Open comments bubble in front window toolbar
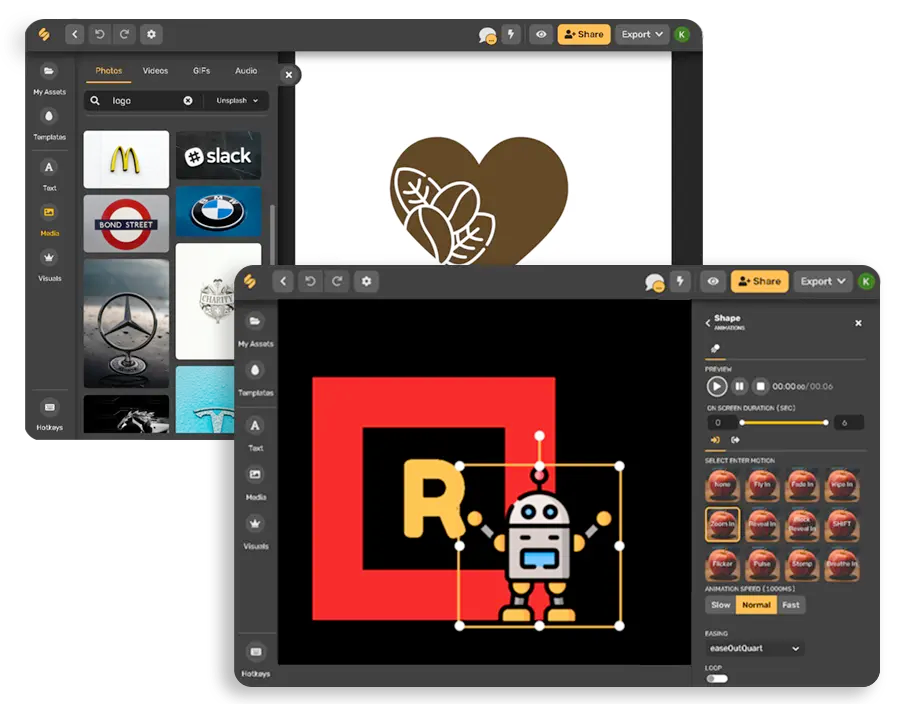This screenshot has height=704, width=903. 654,282
